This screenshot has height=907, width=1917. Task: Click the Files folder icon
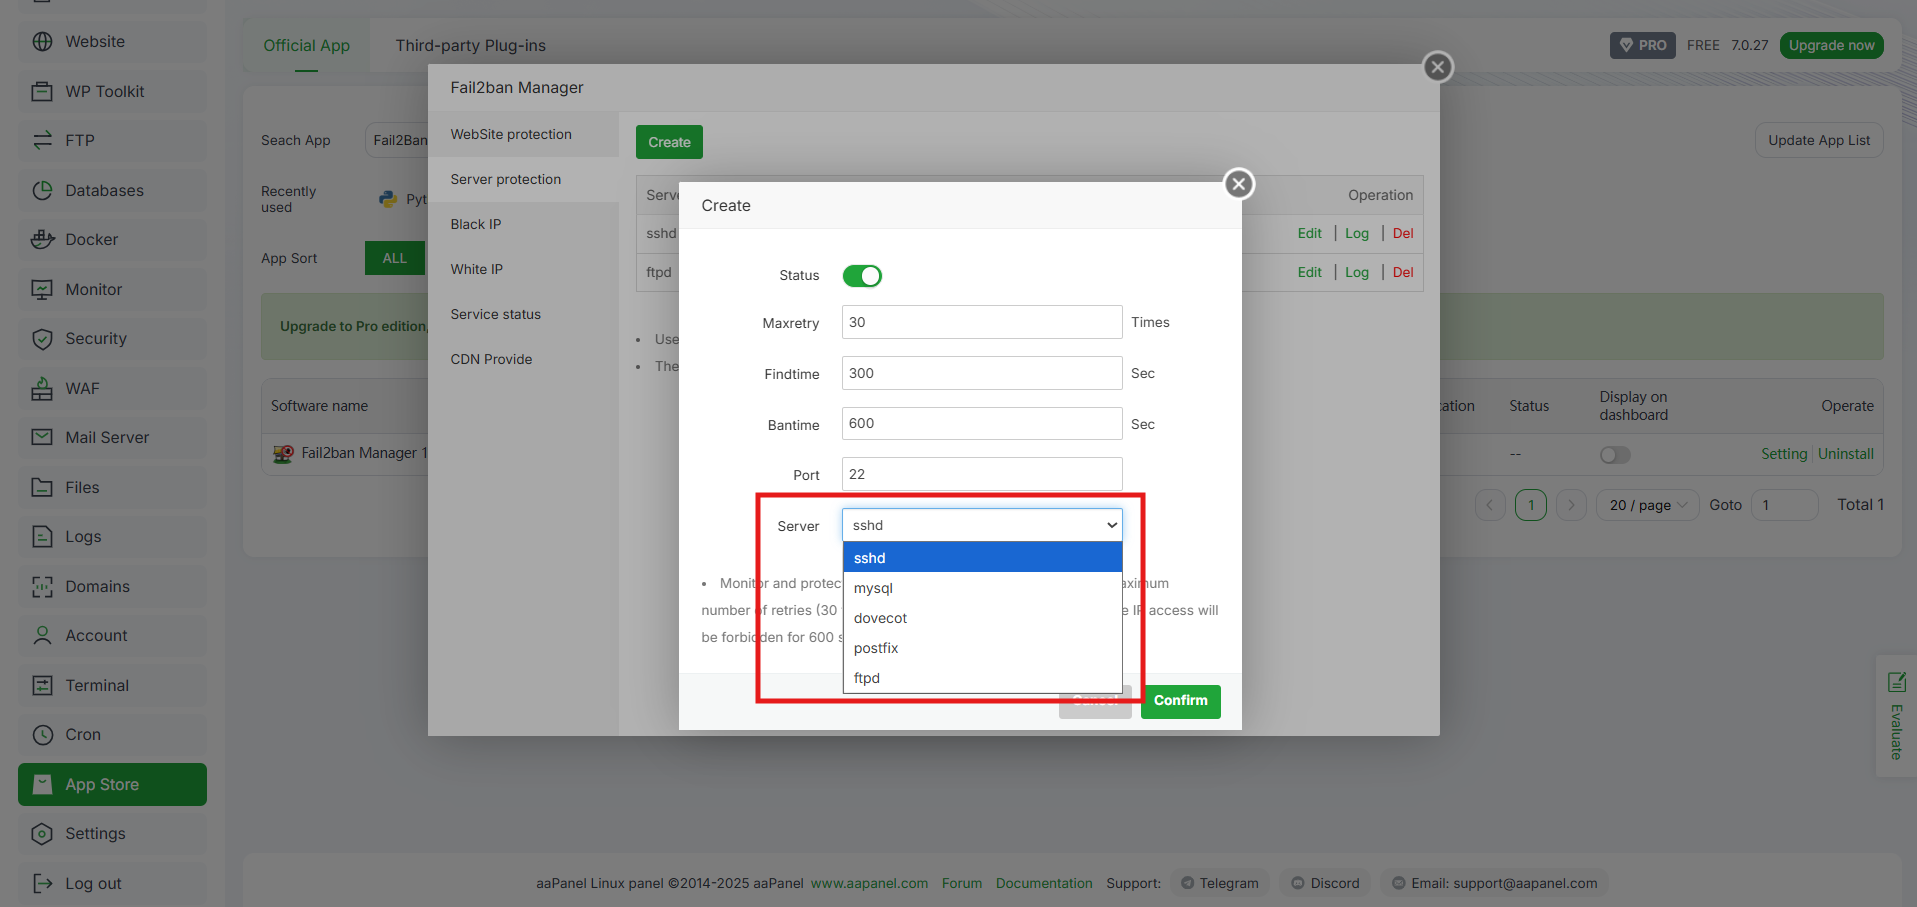point(42,487)
